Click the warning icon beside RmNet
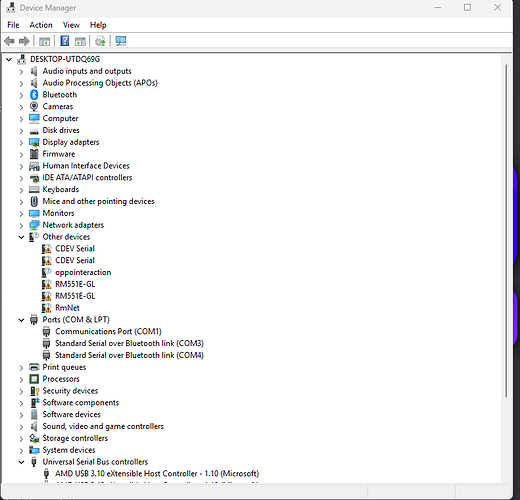This screenshot has height=500, width=520. (46, 308)
